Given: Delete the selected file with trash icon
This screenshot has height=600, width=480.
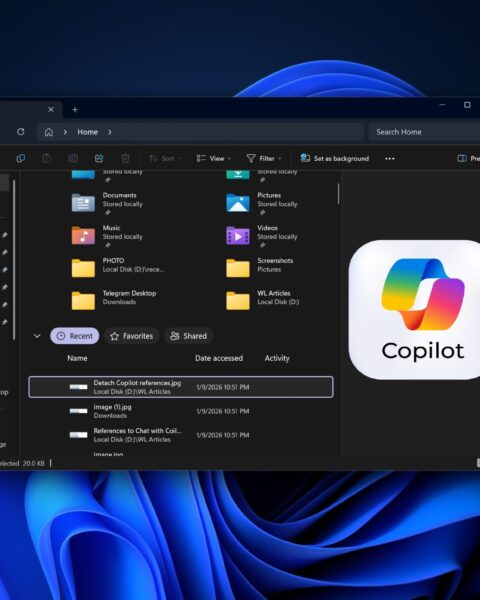Looking at the screenshot, I should (x=125, y=158).
